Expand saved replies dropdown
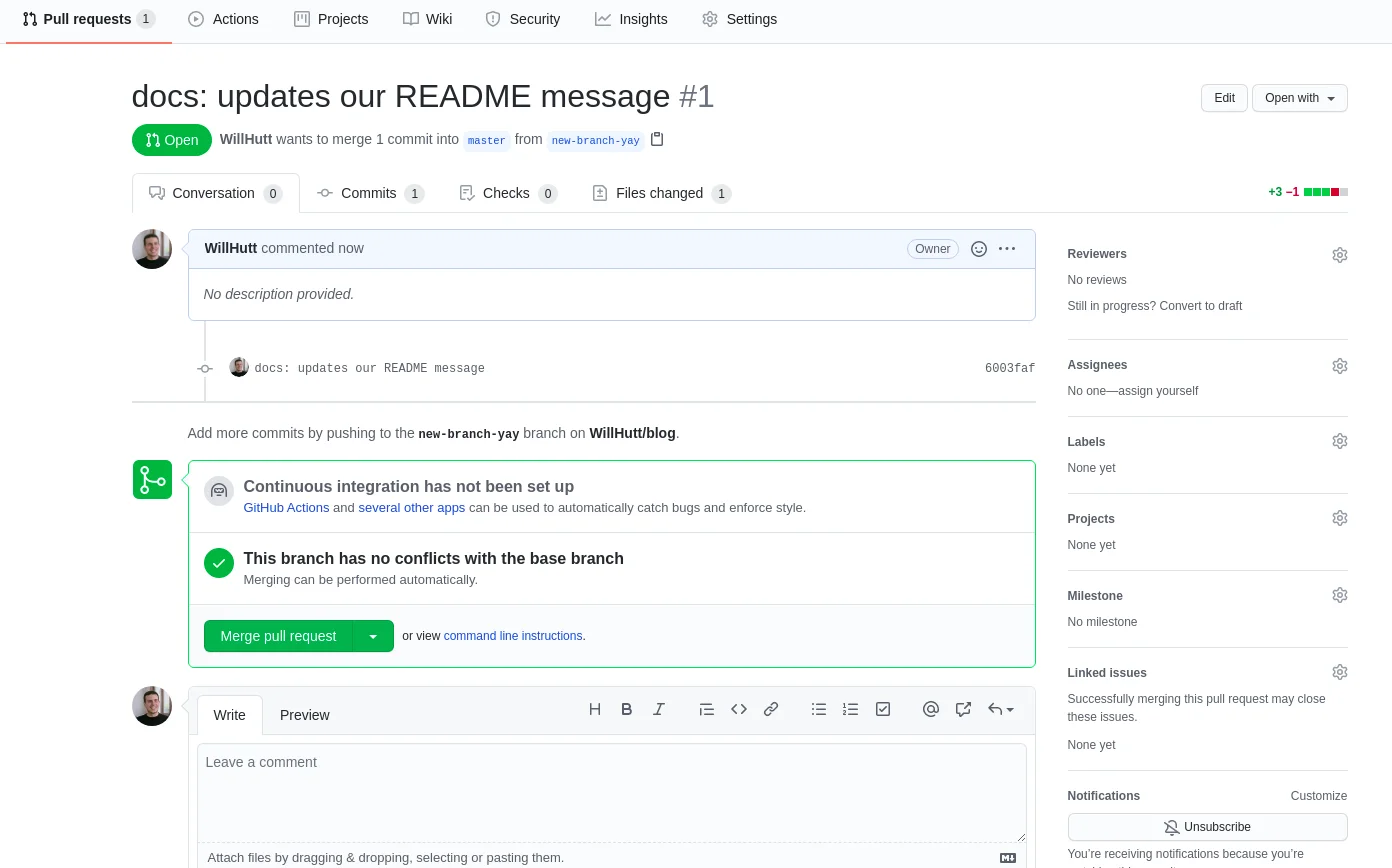 [1001, 709]
